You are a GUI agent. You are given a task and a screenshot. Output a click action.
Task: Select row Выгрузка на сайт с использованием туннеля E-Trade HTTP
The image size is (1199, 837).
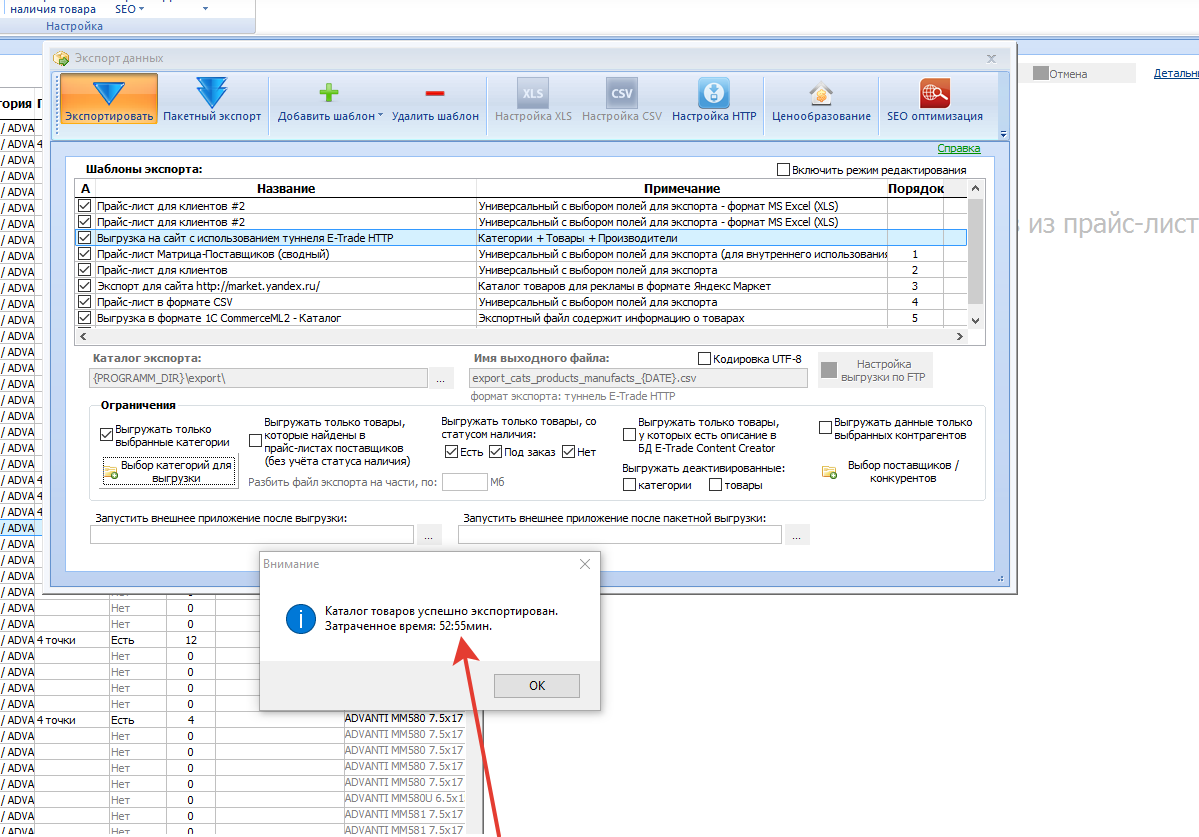[x=520, y=238]
